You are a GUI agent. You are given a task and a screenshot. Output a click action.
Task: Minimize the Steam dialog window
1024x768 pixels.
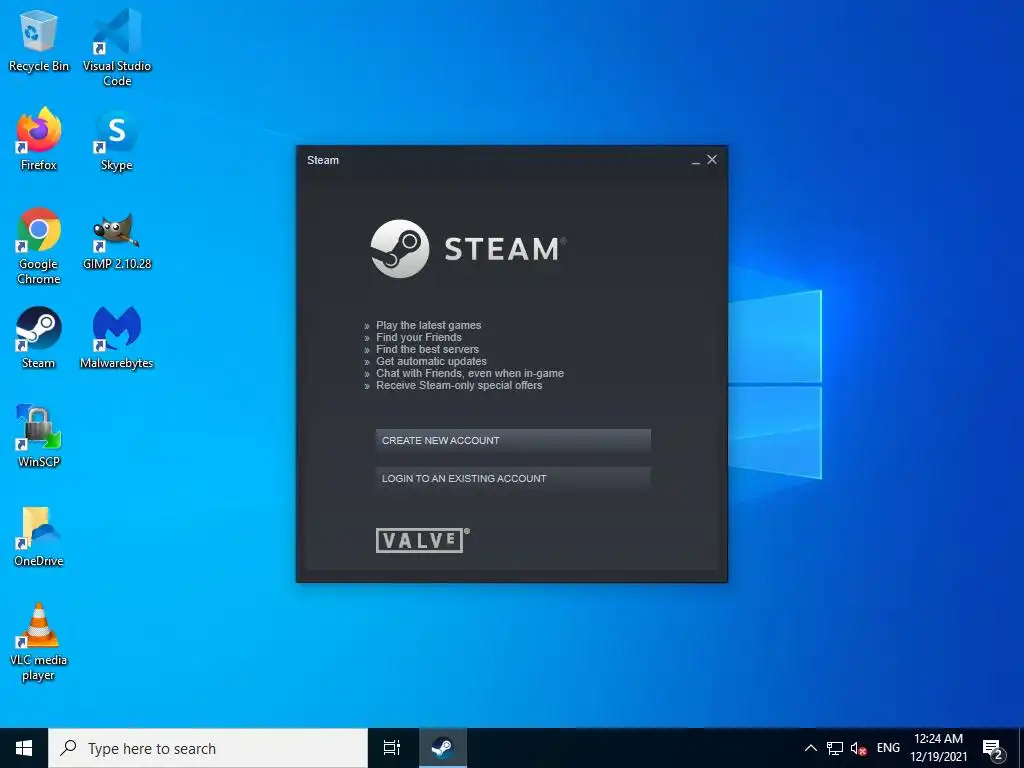point(696,160)
